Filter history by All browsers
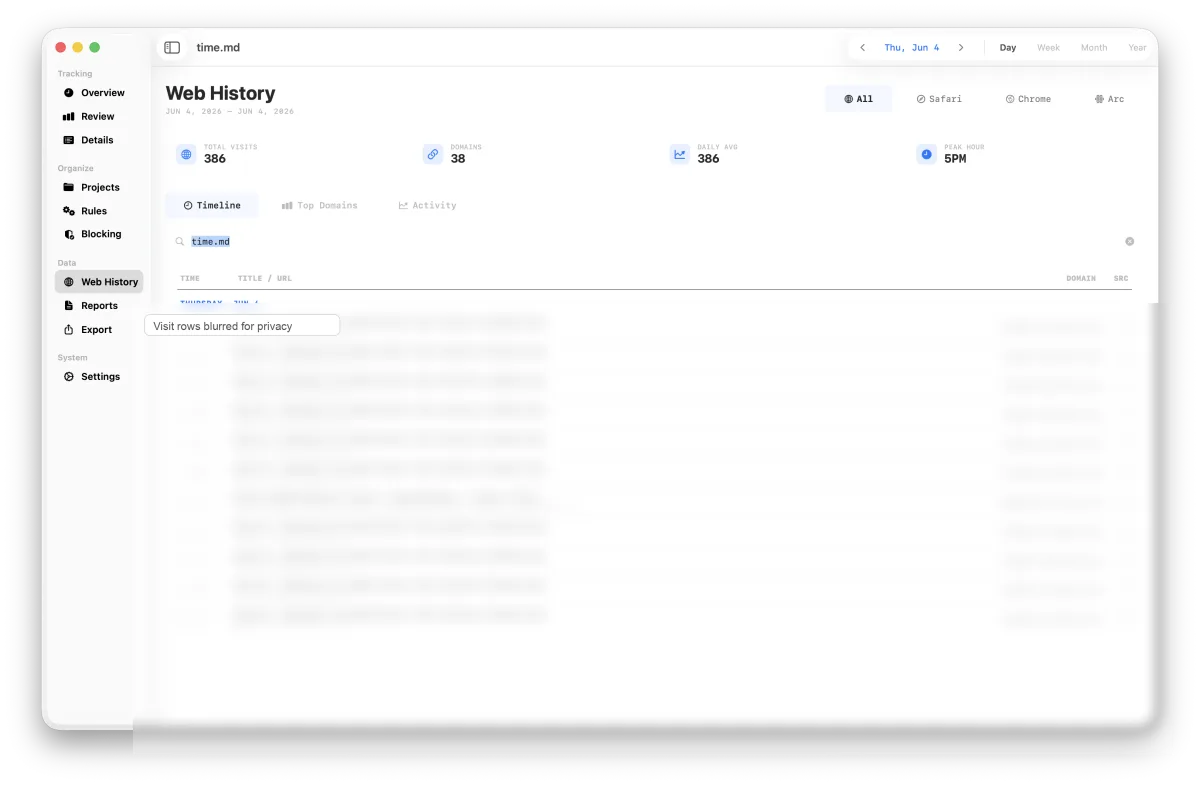 pos(858,99)
